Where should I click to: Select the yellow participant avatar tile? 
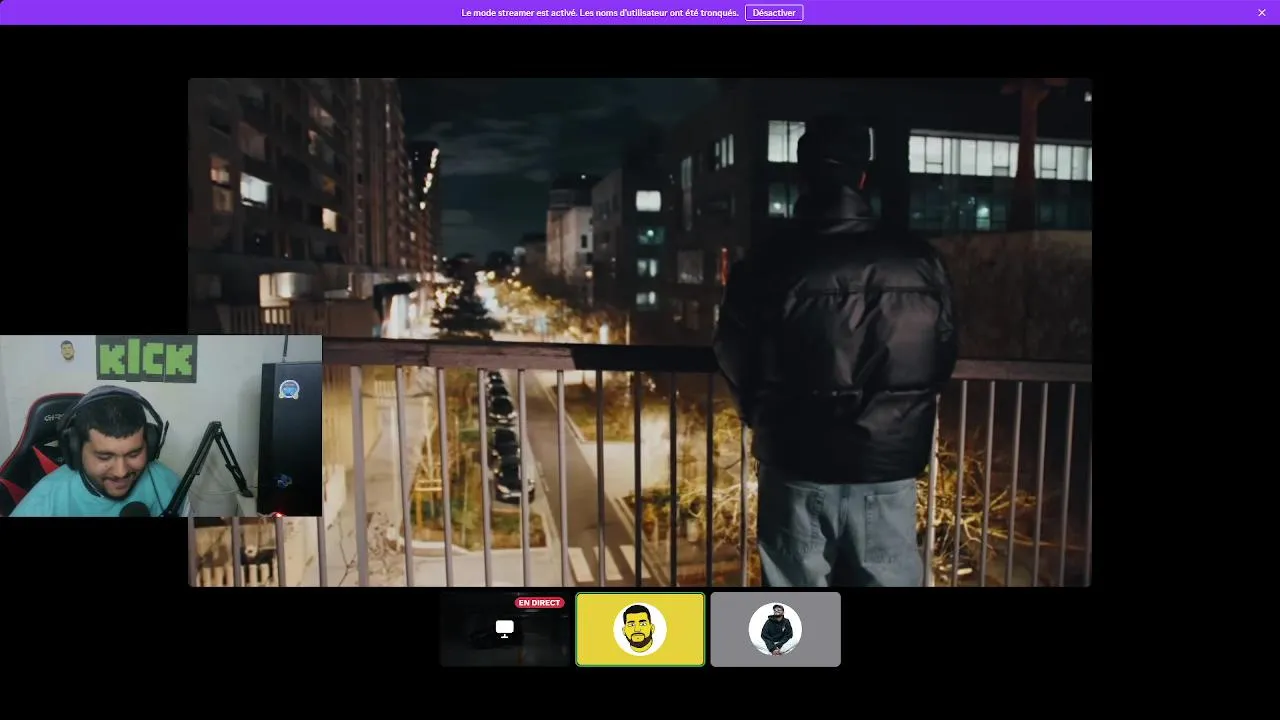(640, 629)
